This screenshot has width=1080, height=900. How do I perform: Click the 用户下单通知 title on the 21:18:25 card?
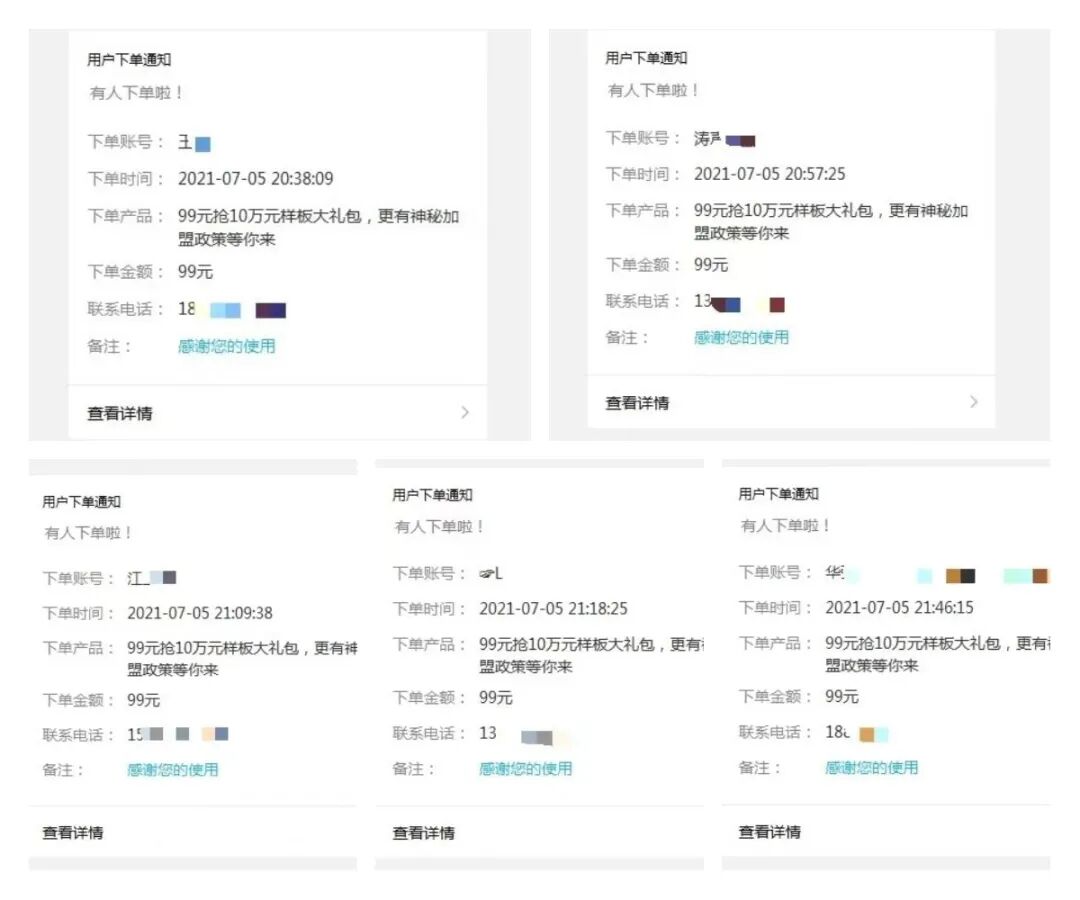[432, 494]
